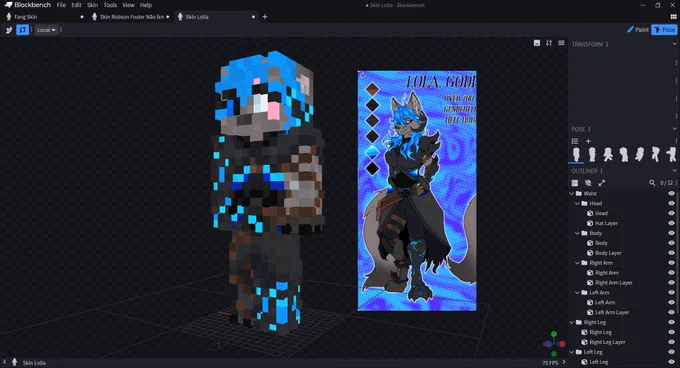680x368 pixels.
Task: Click the outliner expand arrows icon
Action: [x=602, y=183]
